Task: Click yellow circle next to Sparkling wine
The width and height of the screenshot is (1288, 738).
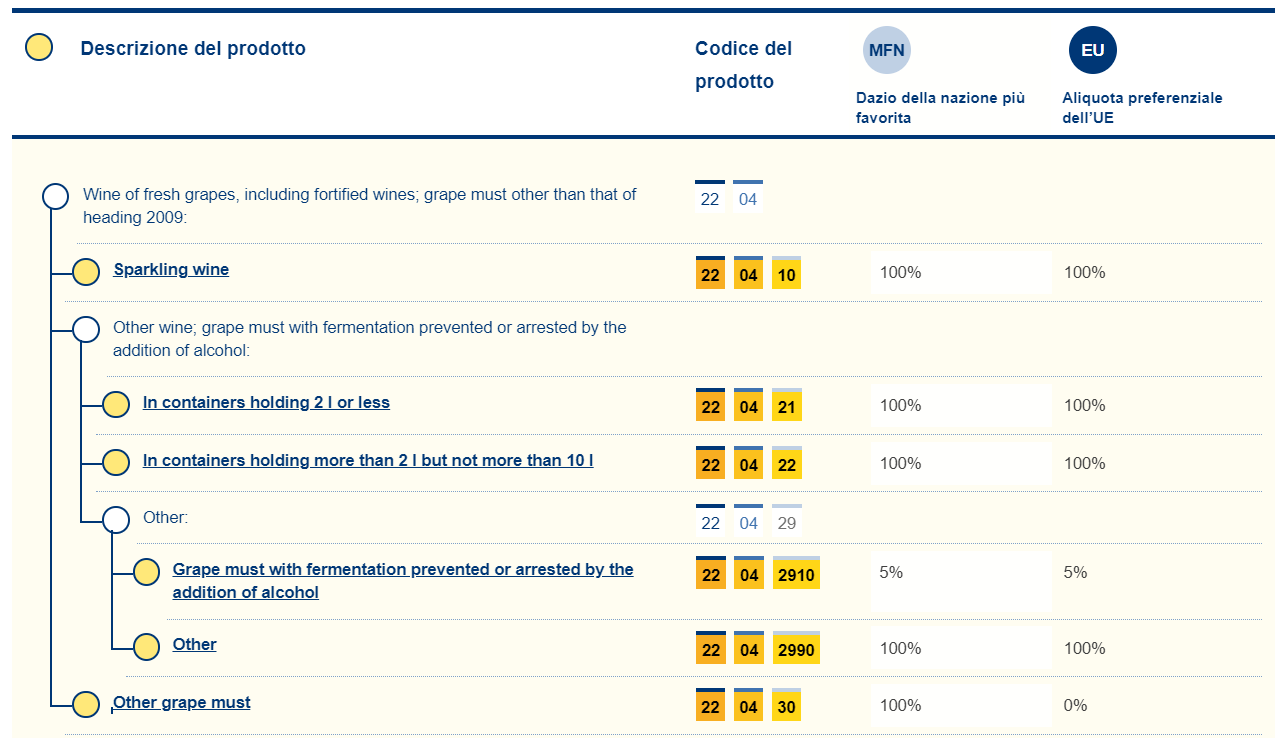Action: point(86,271)
